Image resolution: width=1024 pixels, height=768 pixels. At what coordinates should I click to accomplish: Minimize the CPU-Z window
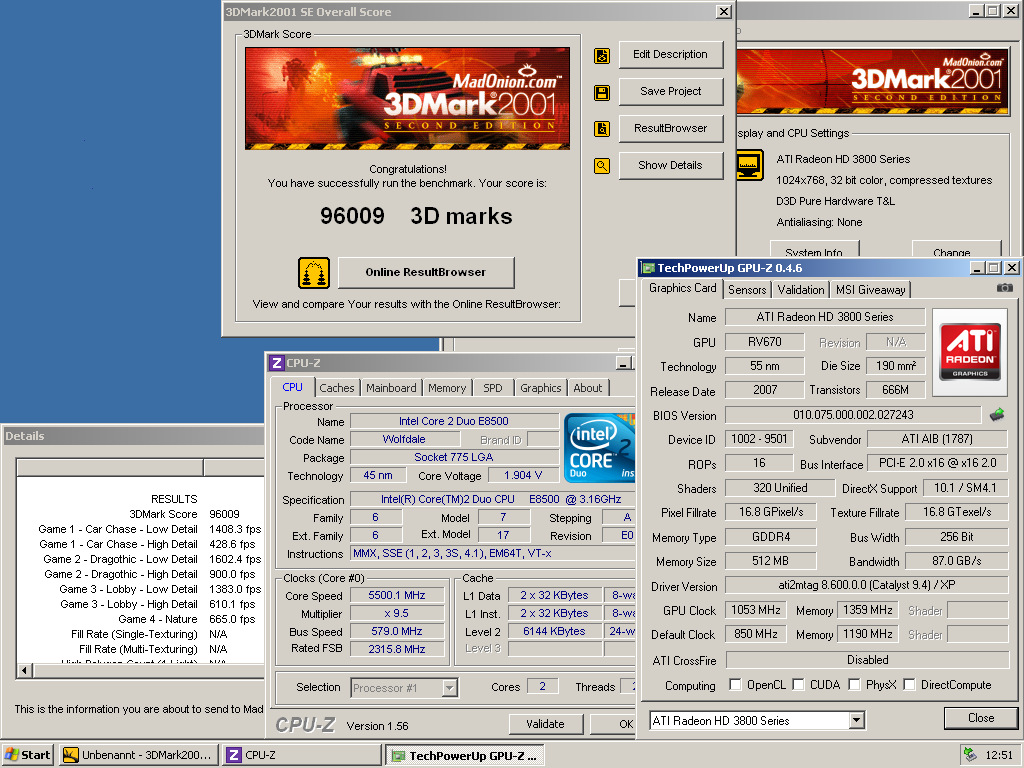[x=624, y=363]
